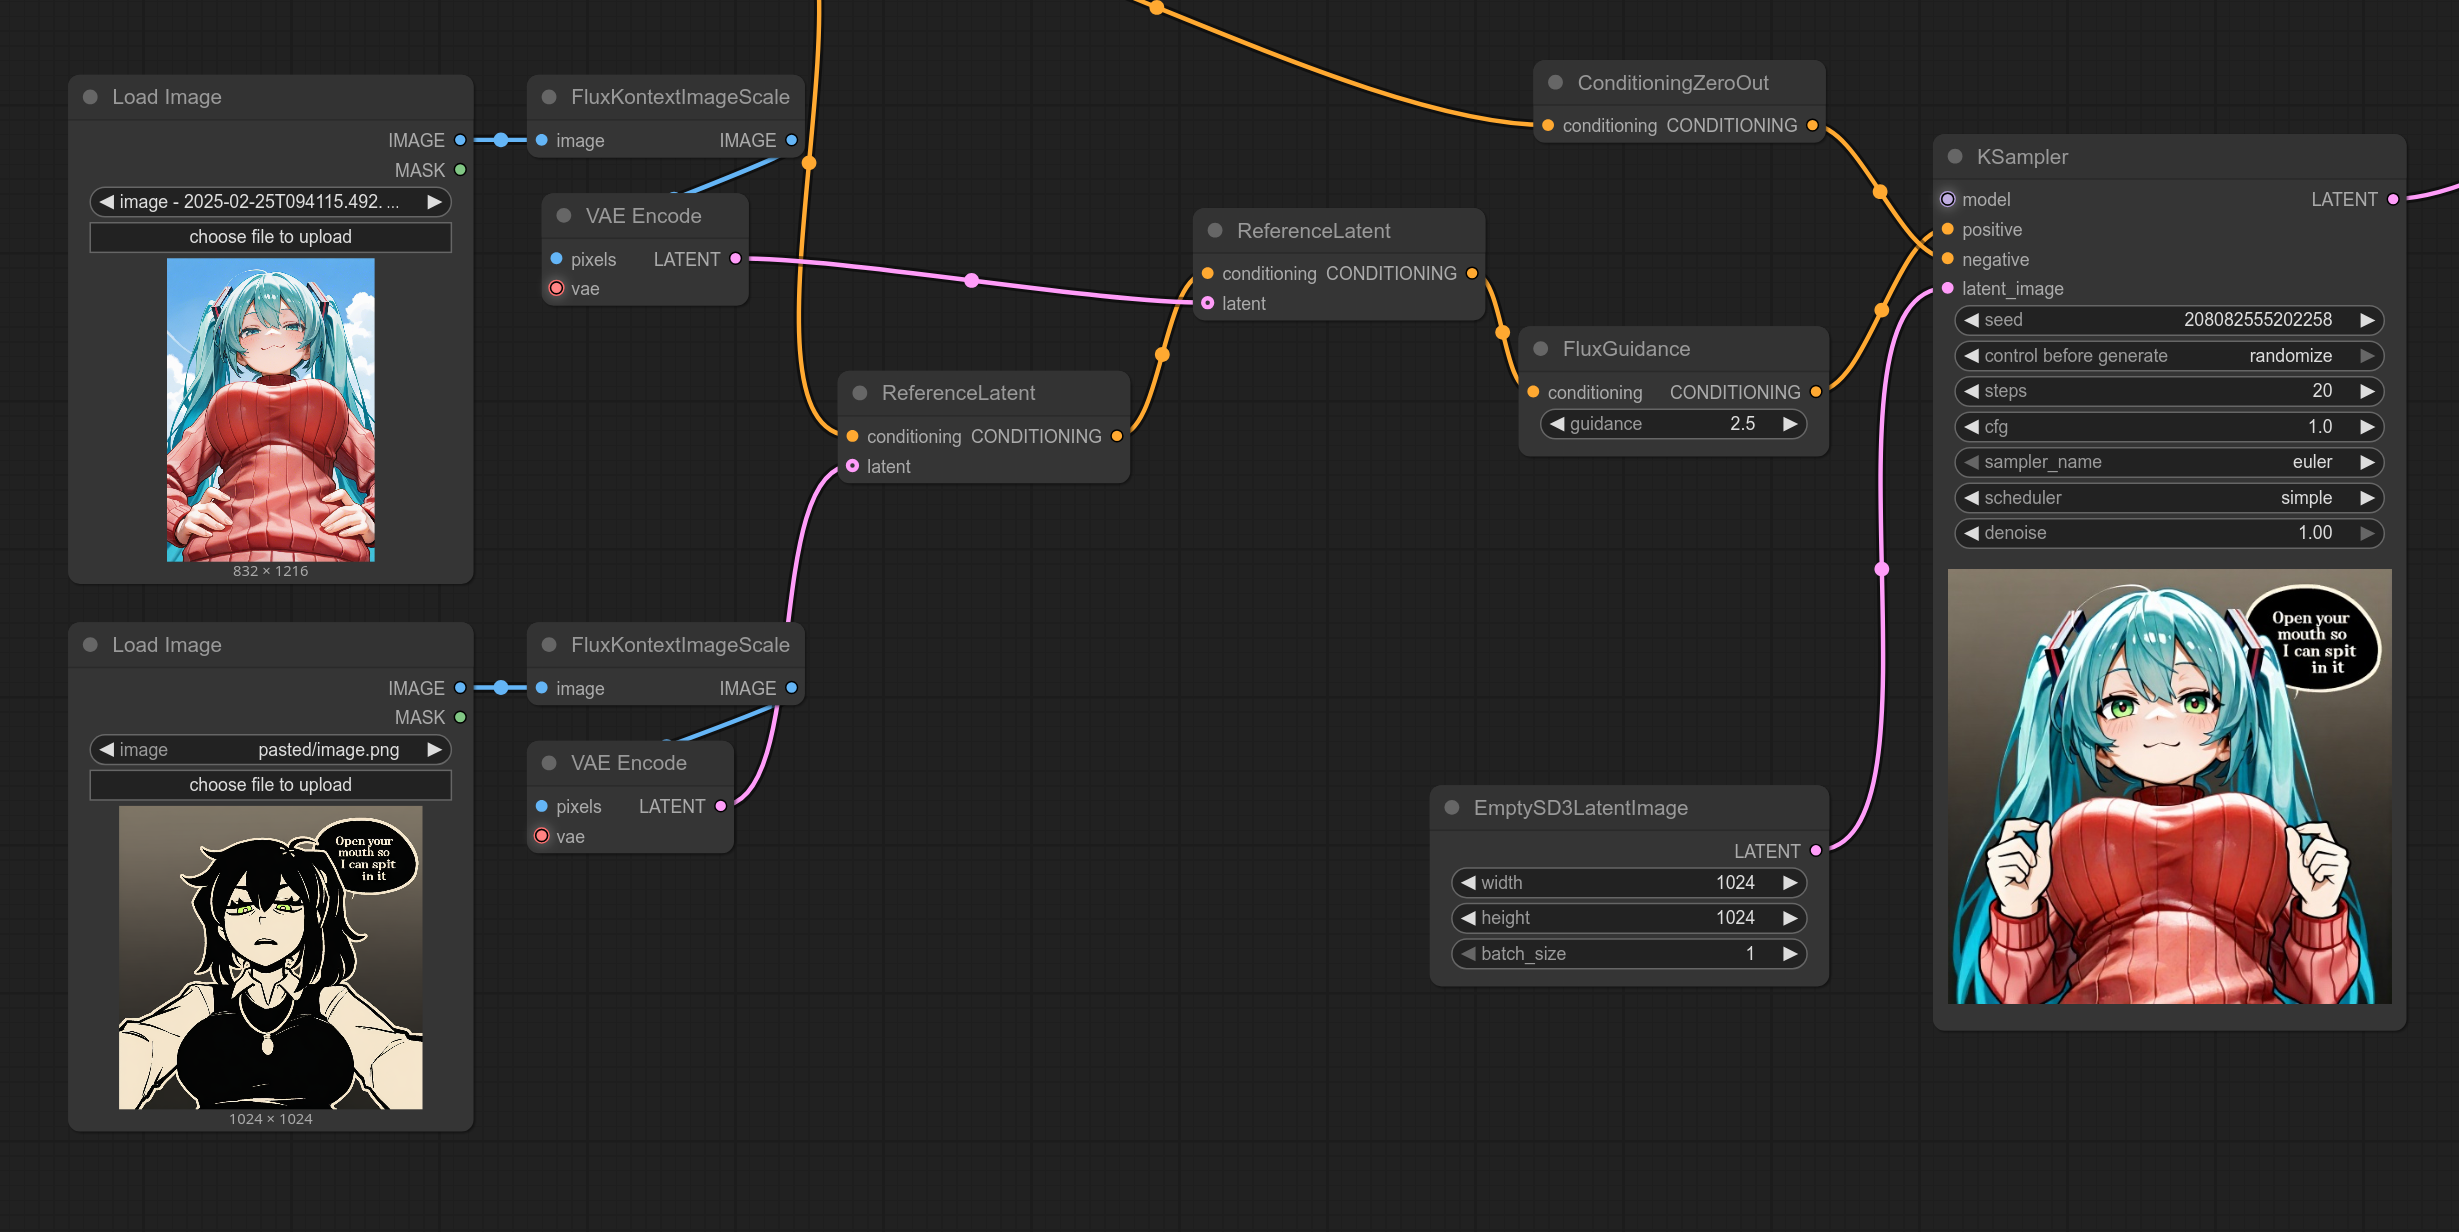Collapse the KSampler node via its title dot
The width and height of the screenshot is (2459, 1232).
click(1954, 157)
